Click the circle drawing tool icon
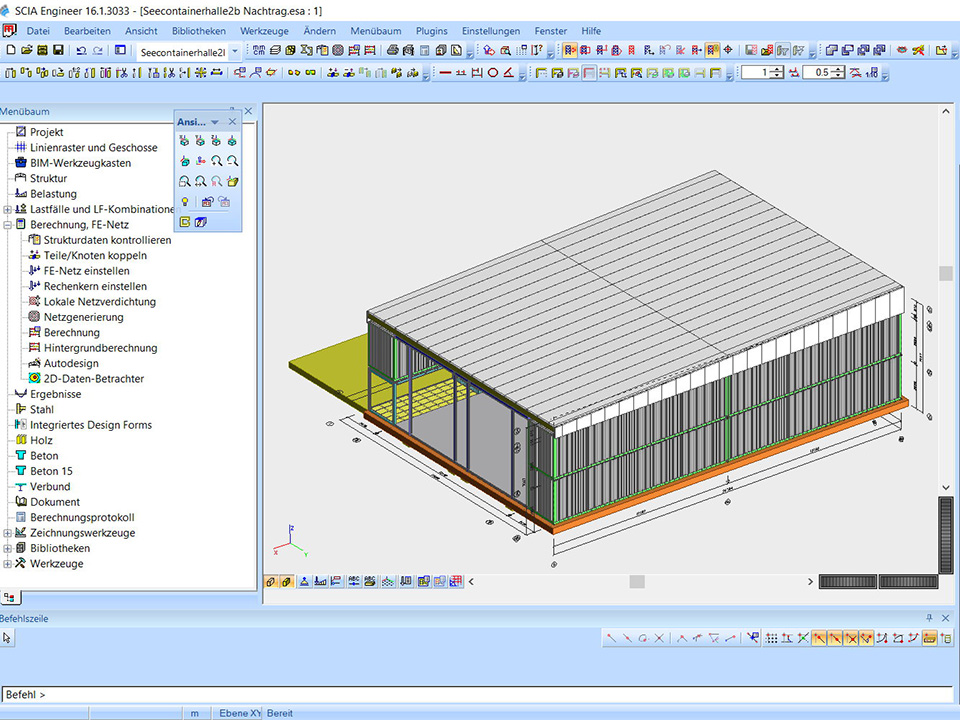Image resolution: width=960 pixels, height=720 pixels. 493,72
